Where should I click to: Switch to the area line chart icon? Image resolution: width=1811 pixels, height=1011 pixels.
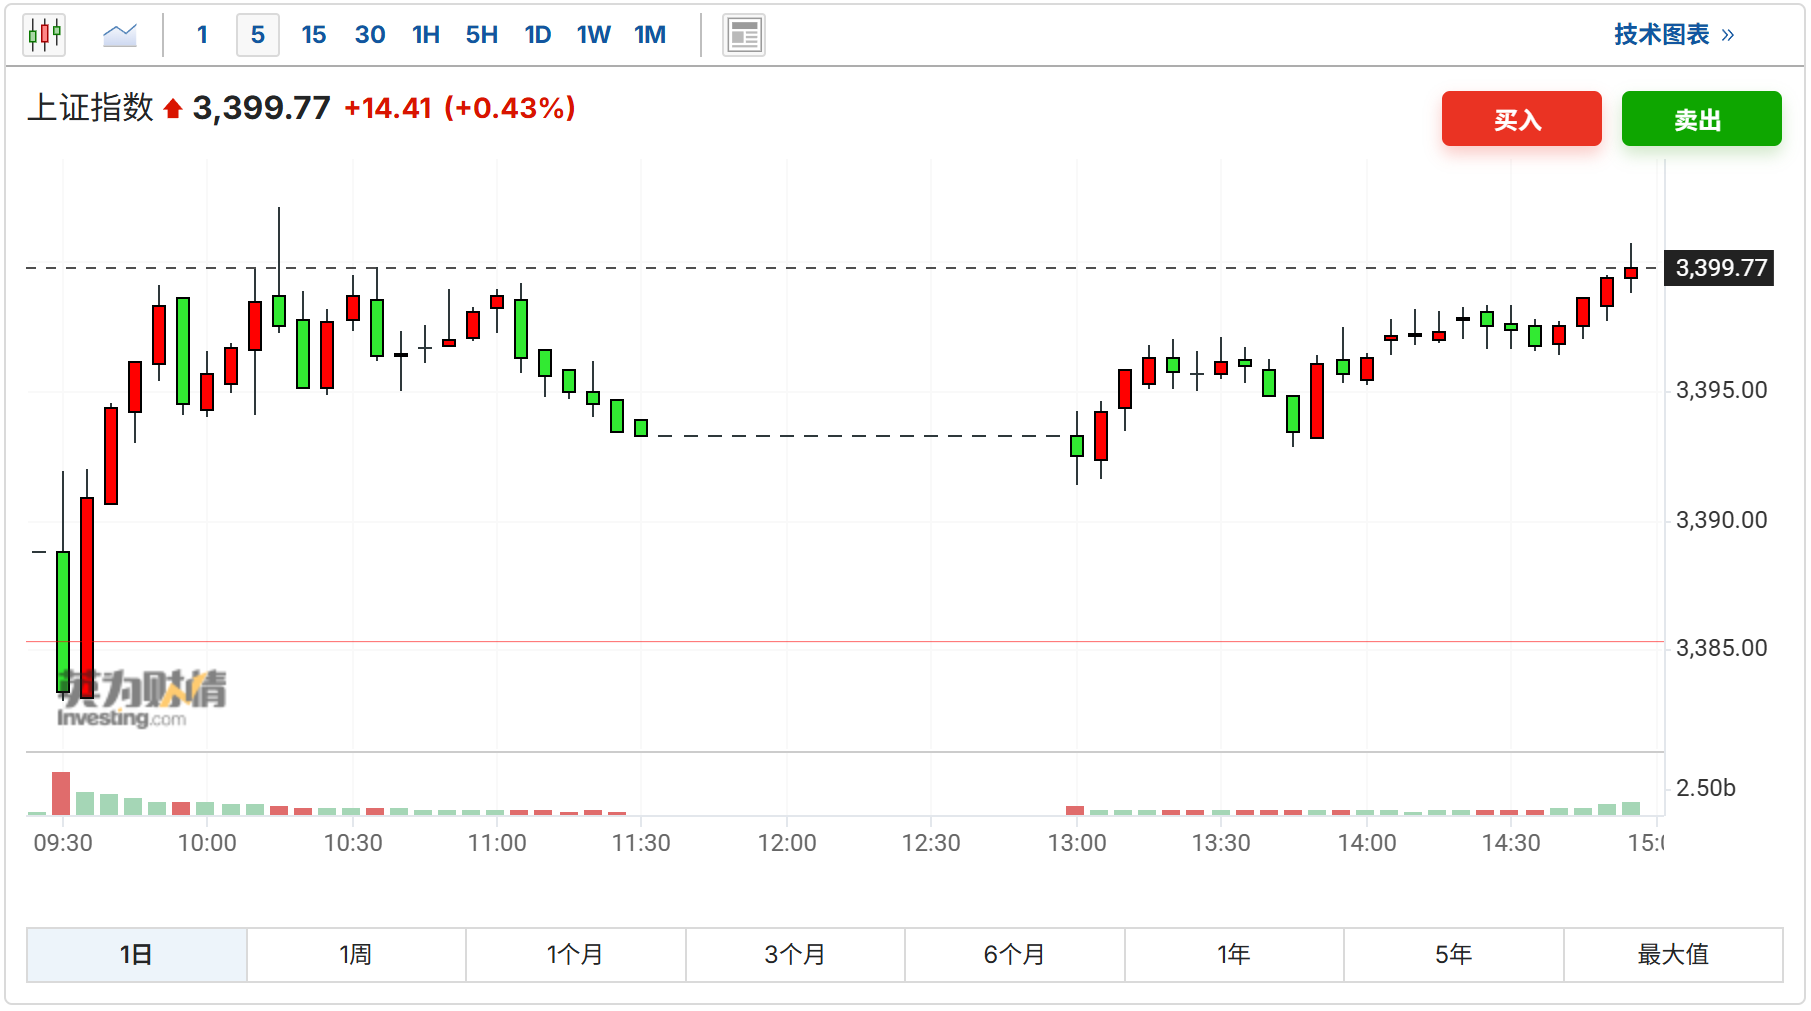(x=120, y=35)
